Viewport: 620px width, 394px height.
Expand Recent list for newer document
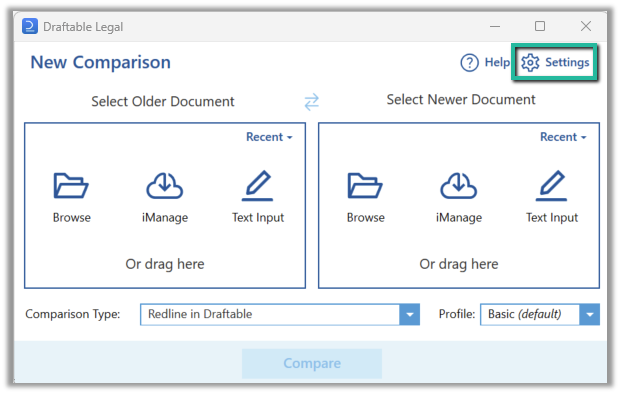pos(563,137)
